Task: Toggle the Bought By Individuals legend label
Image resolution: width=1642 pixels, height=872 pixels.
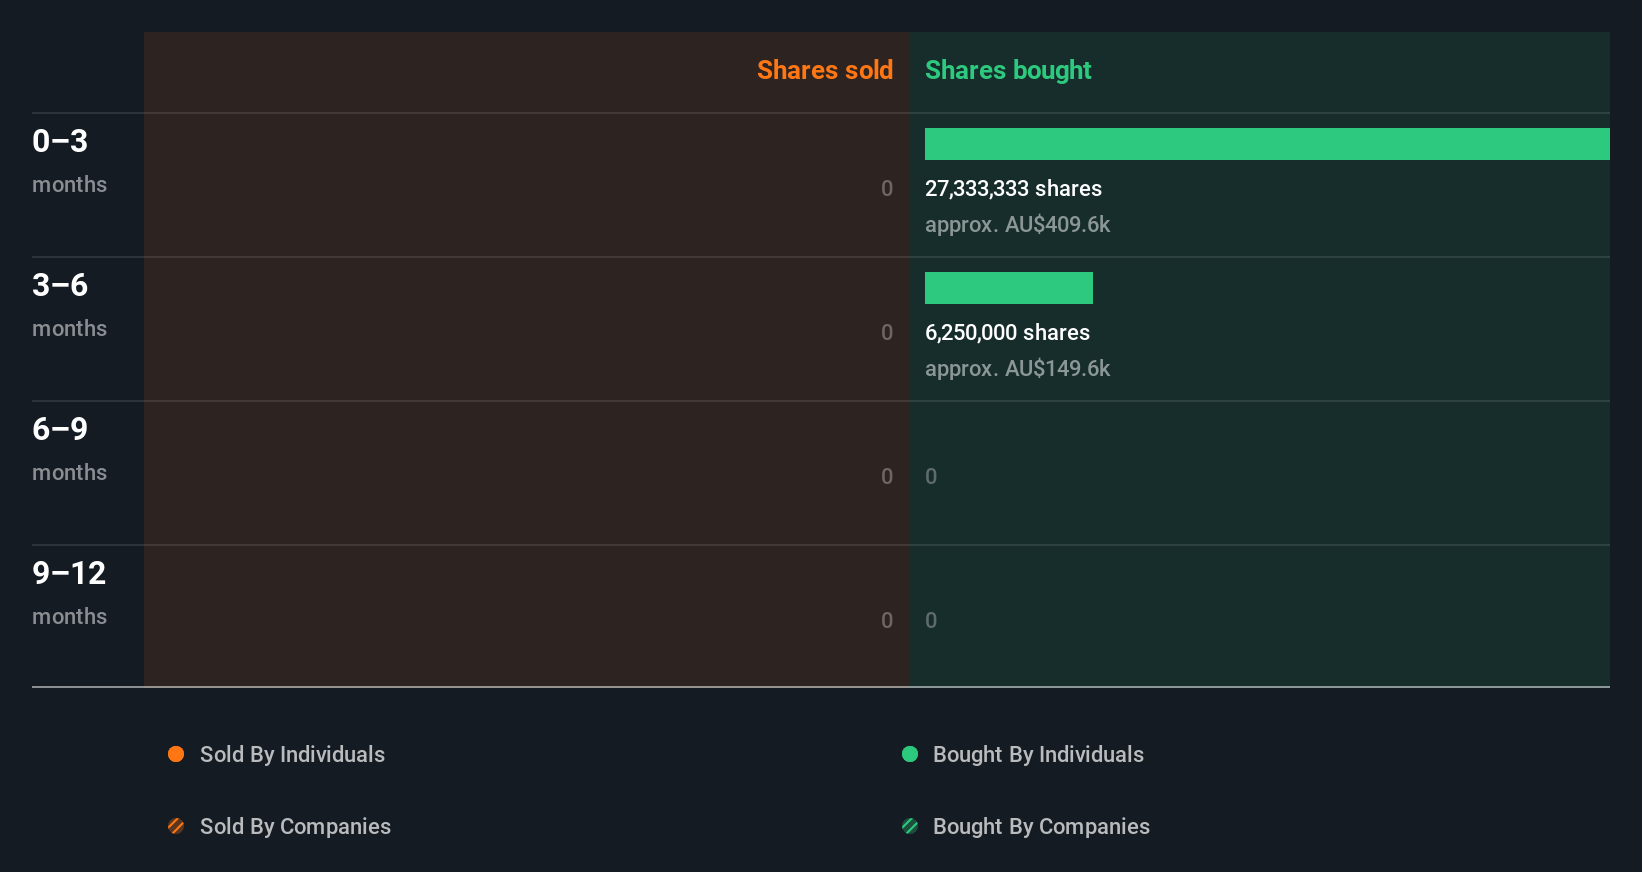Action: [1038, 754]
